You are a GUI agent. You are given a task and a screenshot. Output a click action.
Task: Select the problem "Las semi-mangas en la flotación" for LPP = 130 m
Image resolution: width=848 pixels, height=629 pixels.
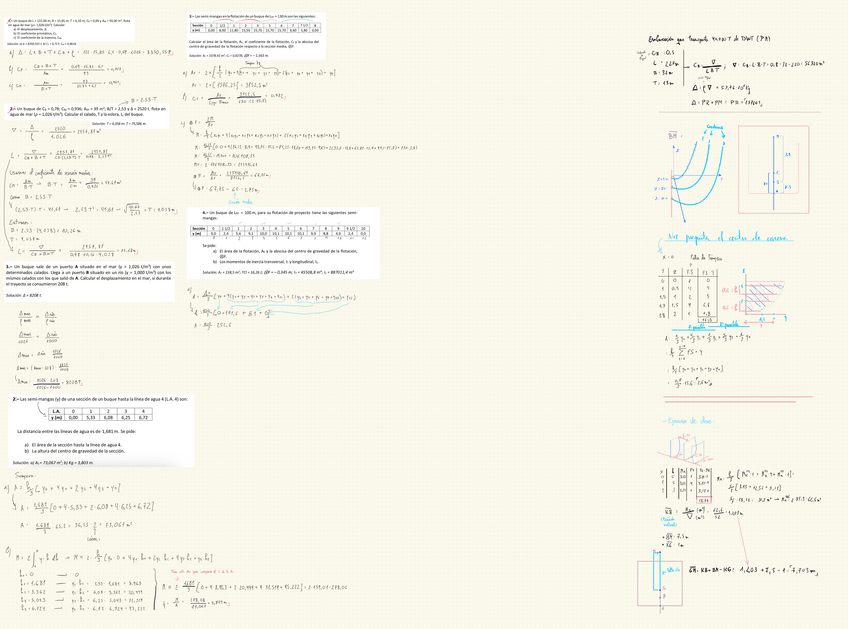[256, 36]
